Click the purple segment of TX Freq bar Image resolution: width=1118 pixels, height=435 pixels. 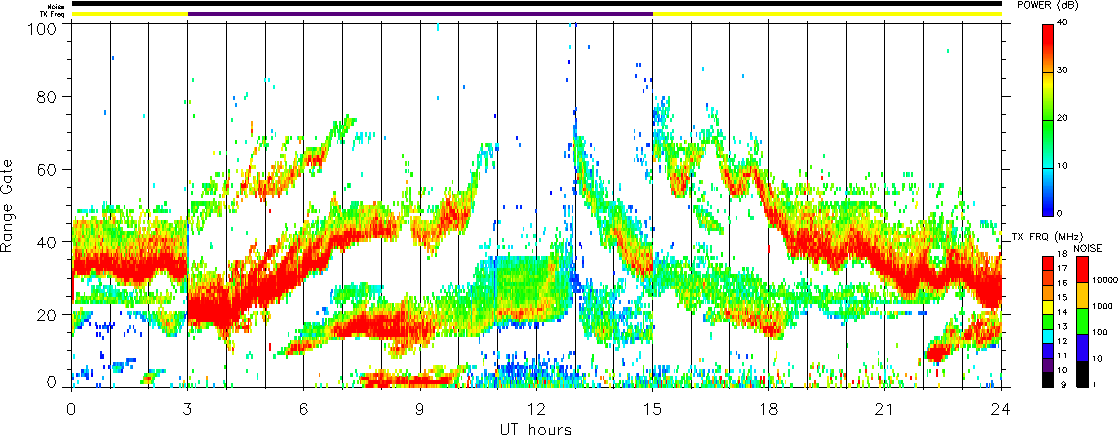pos(420,14)
